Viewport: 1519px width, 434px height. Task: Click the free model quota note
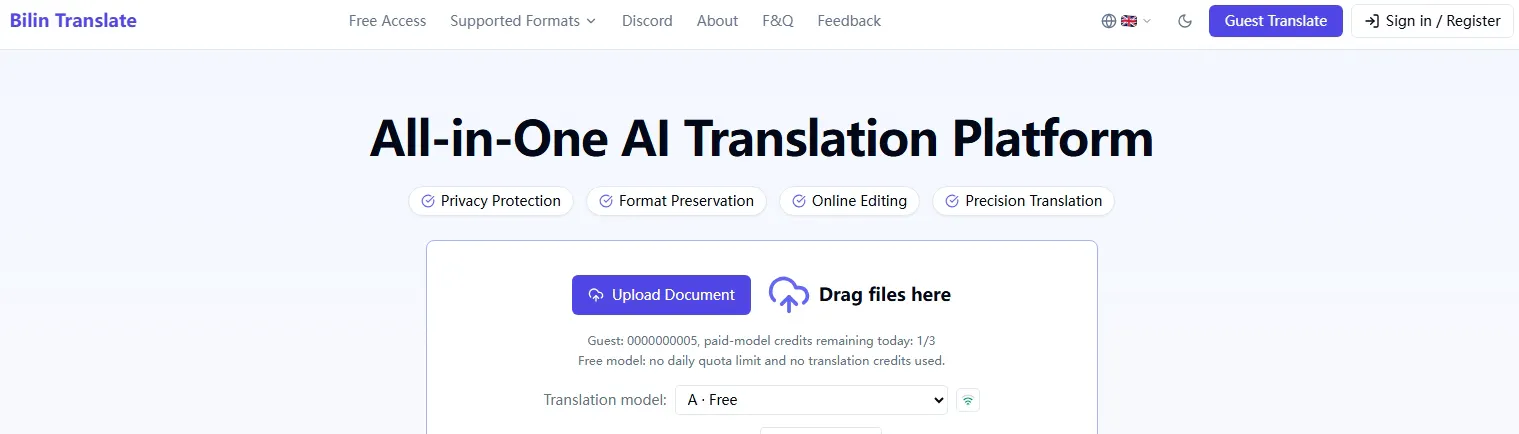[761, 360]
